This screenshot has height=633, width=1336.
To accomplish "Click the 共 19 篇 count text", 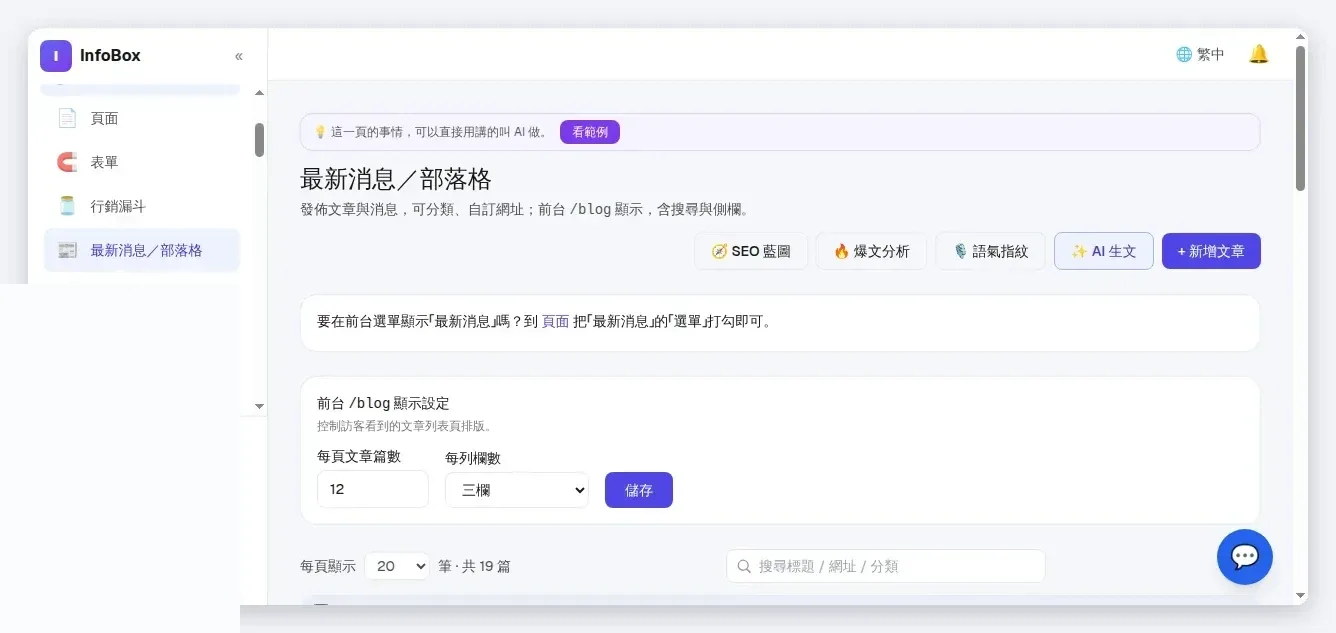I will pos(486,566).
